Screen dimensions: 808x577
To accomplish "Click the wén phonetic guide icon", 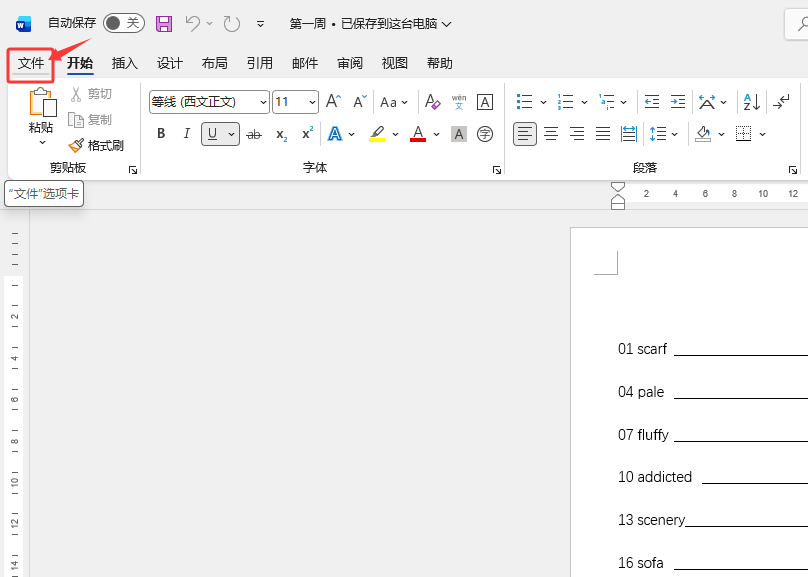I will tap(459, 102).
